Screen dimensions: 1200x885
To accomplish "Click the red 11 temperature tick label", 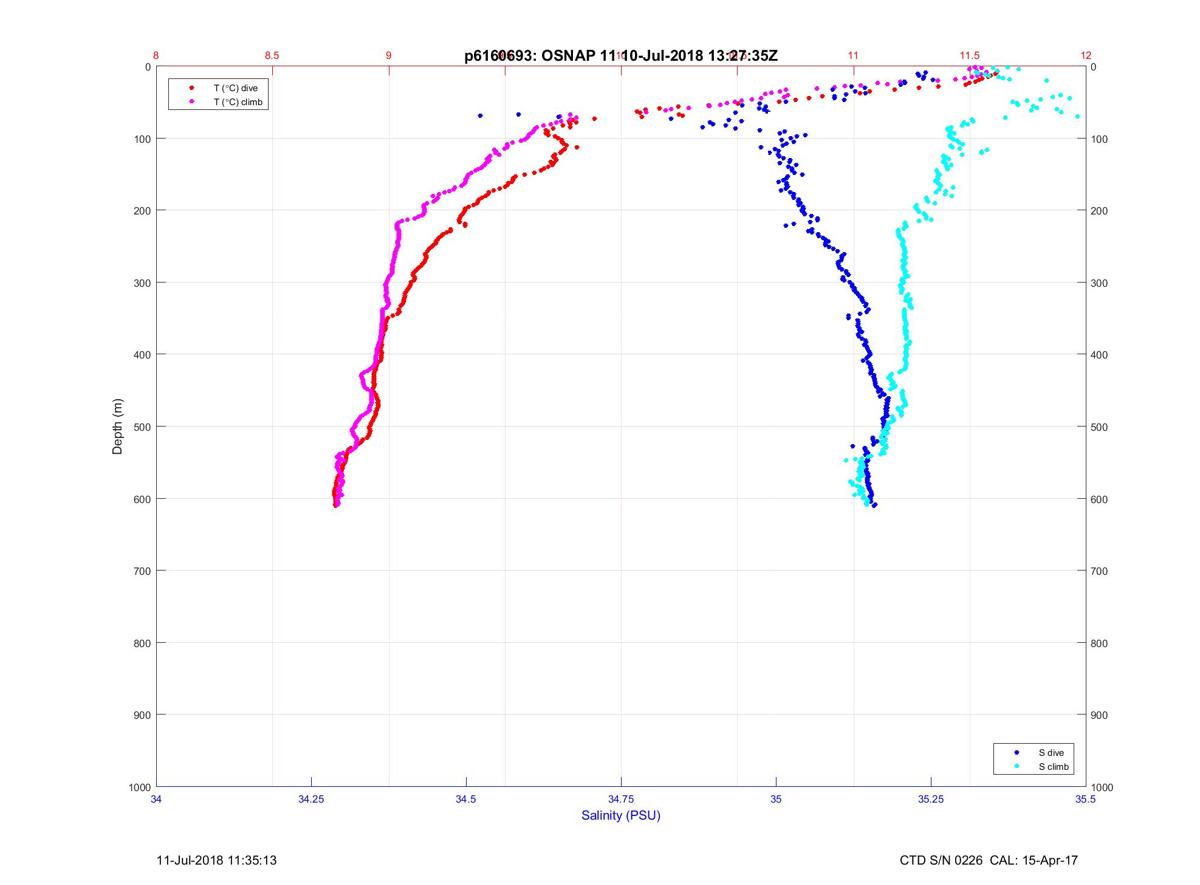I will (853, 56).
